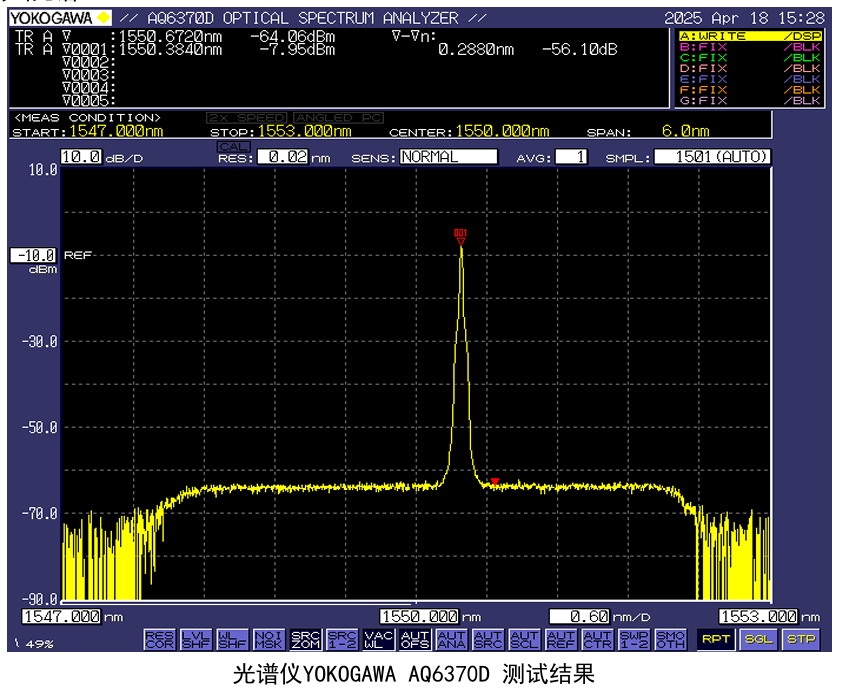
Task: Click the AQ6370D OPTICAL SPECTRUM ANALYZER title
Action: (x=303, y=18)
